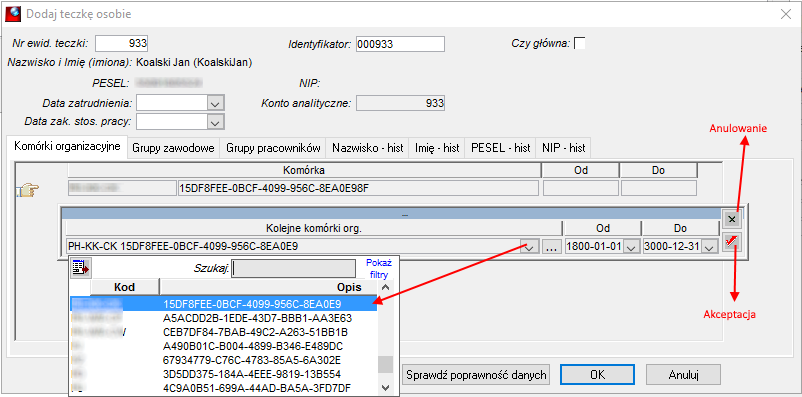Click the cancel (X) icon beside organizational units row

[x=732, y=219]
